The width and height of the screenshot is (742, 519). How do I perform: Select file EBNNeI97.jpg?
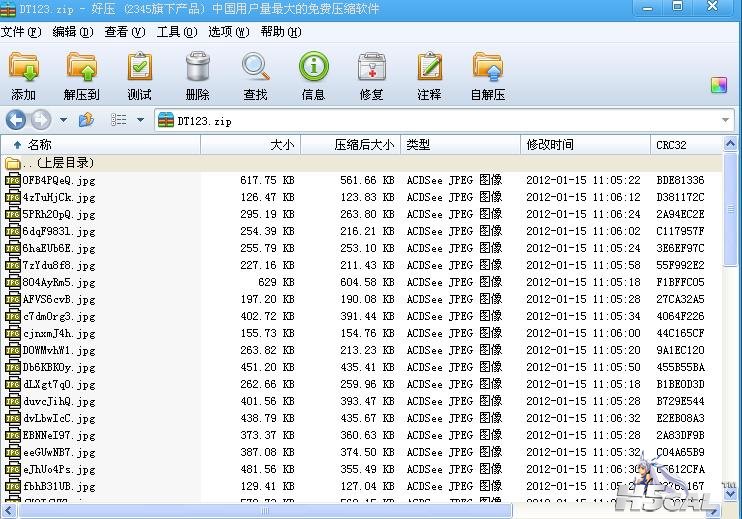click(59, 436)
